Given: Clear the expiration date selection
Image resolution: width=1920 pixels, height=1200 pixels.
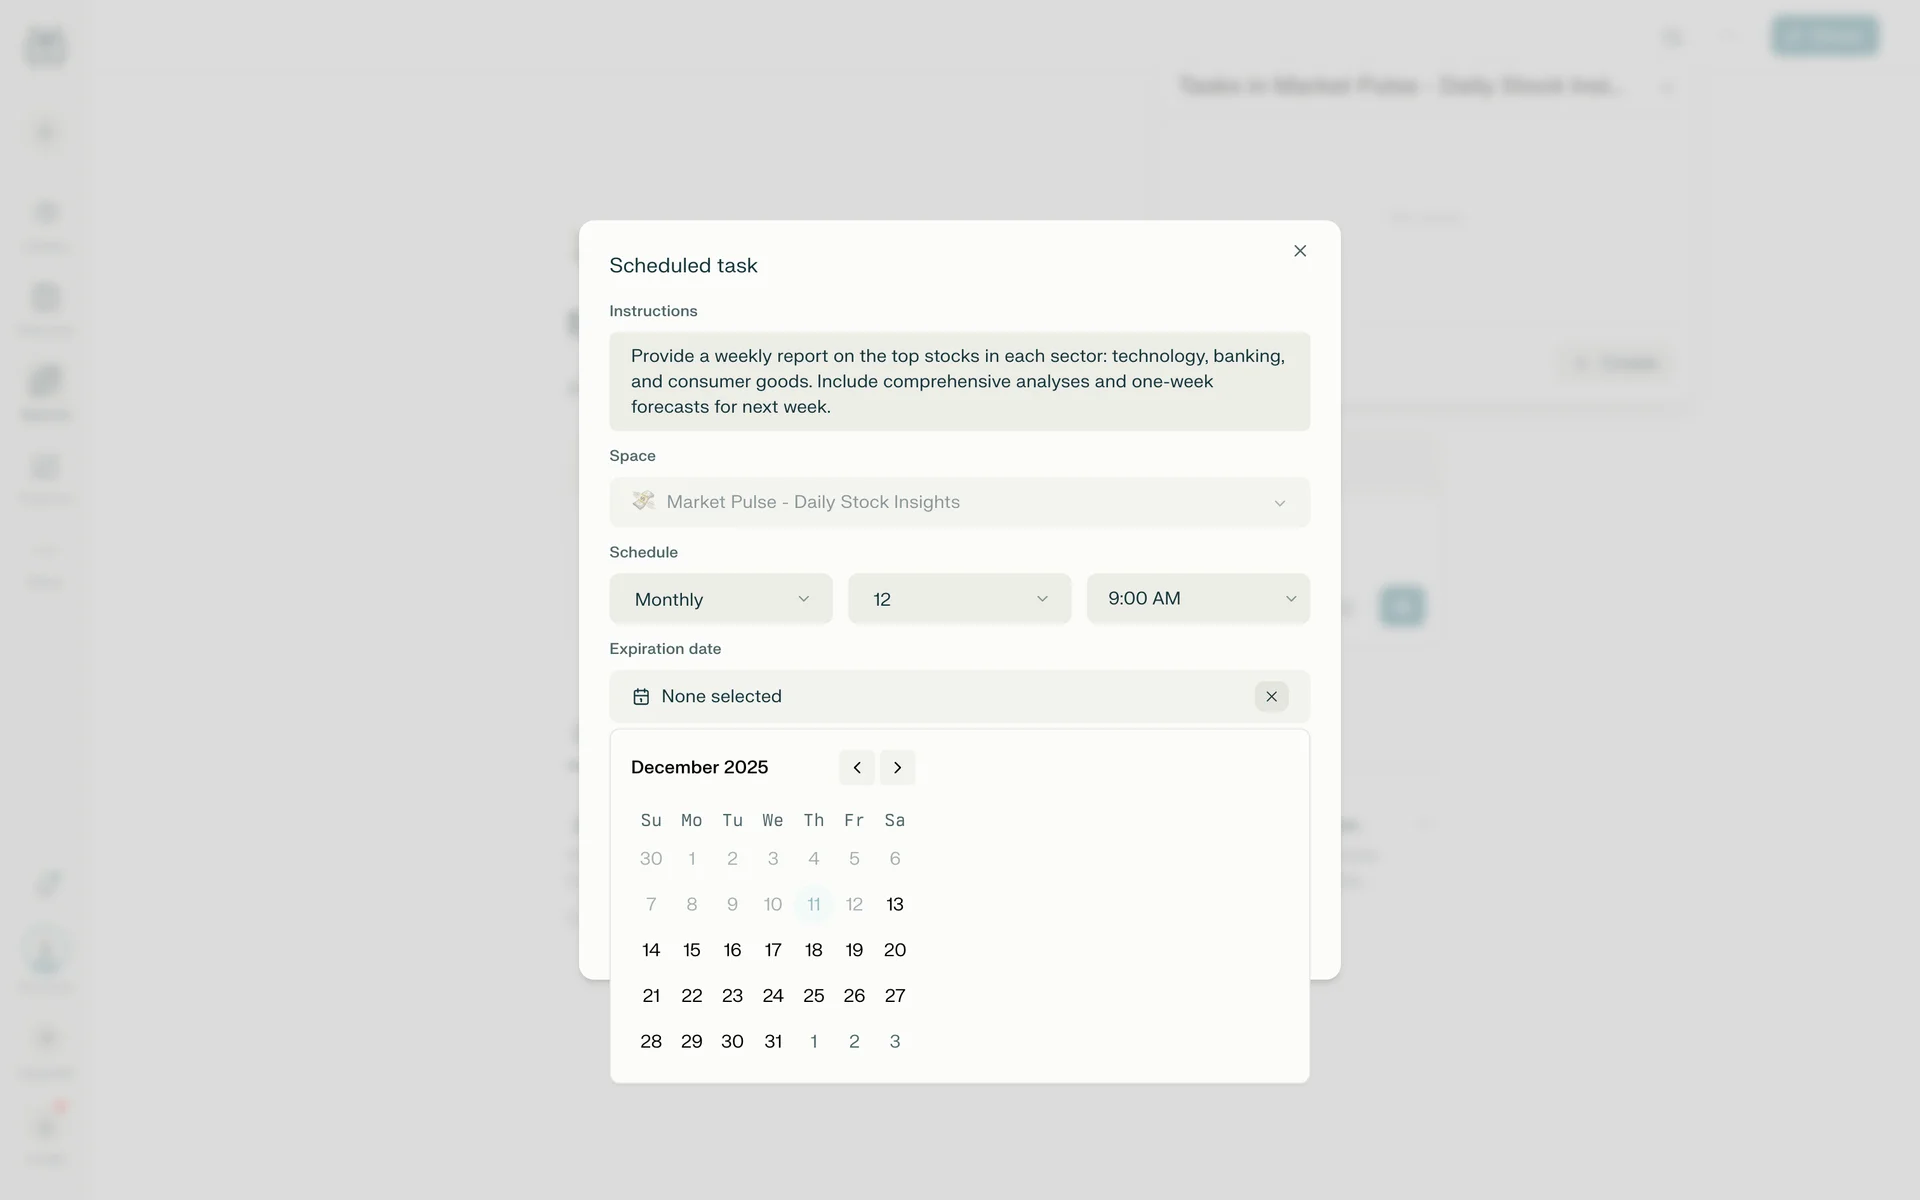Looking at the screenshot, I should click(1271, 697).
